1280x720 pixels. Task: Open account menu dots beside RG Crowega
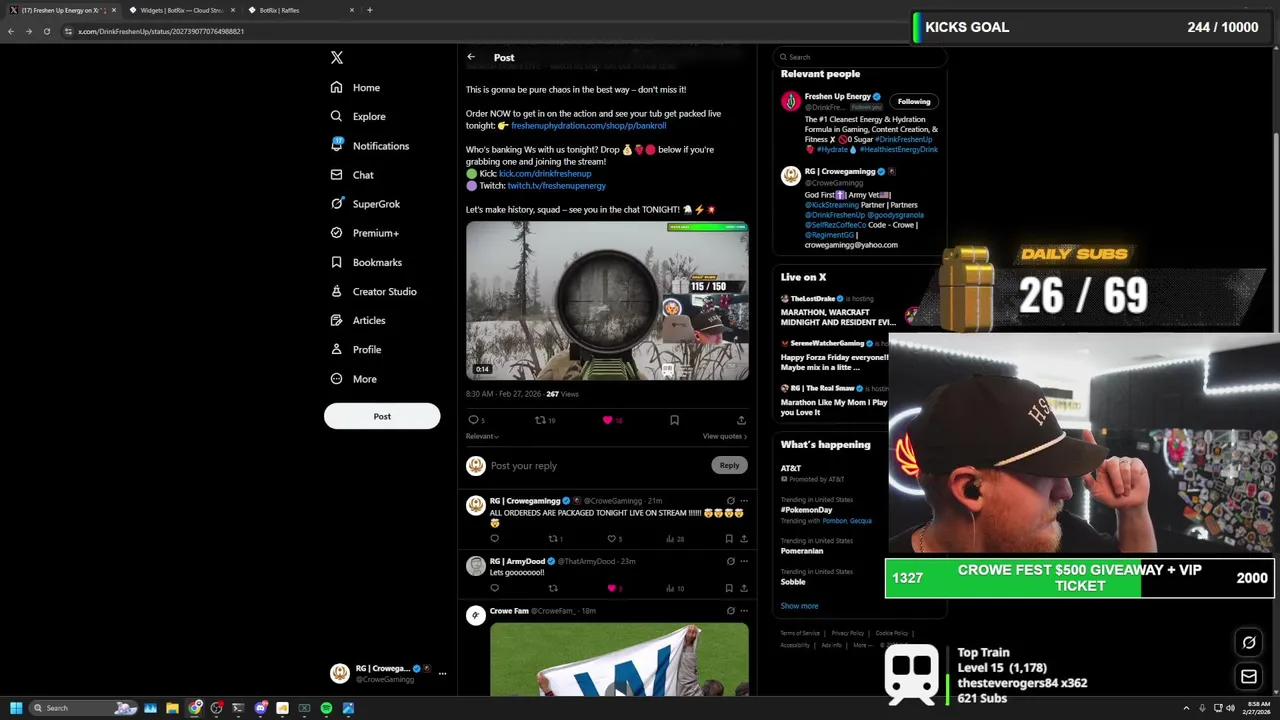point(442,673)
